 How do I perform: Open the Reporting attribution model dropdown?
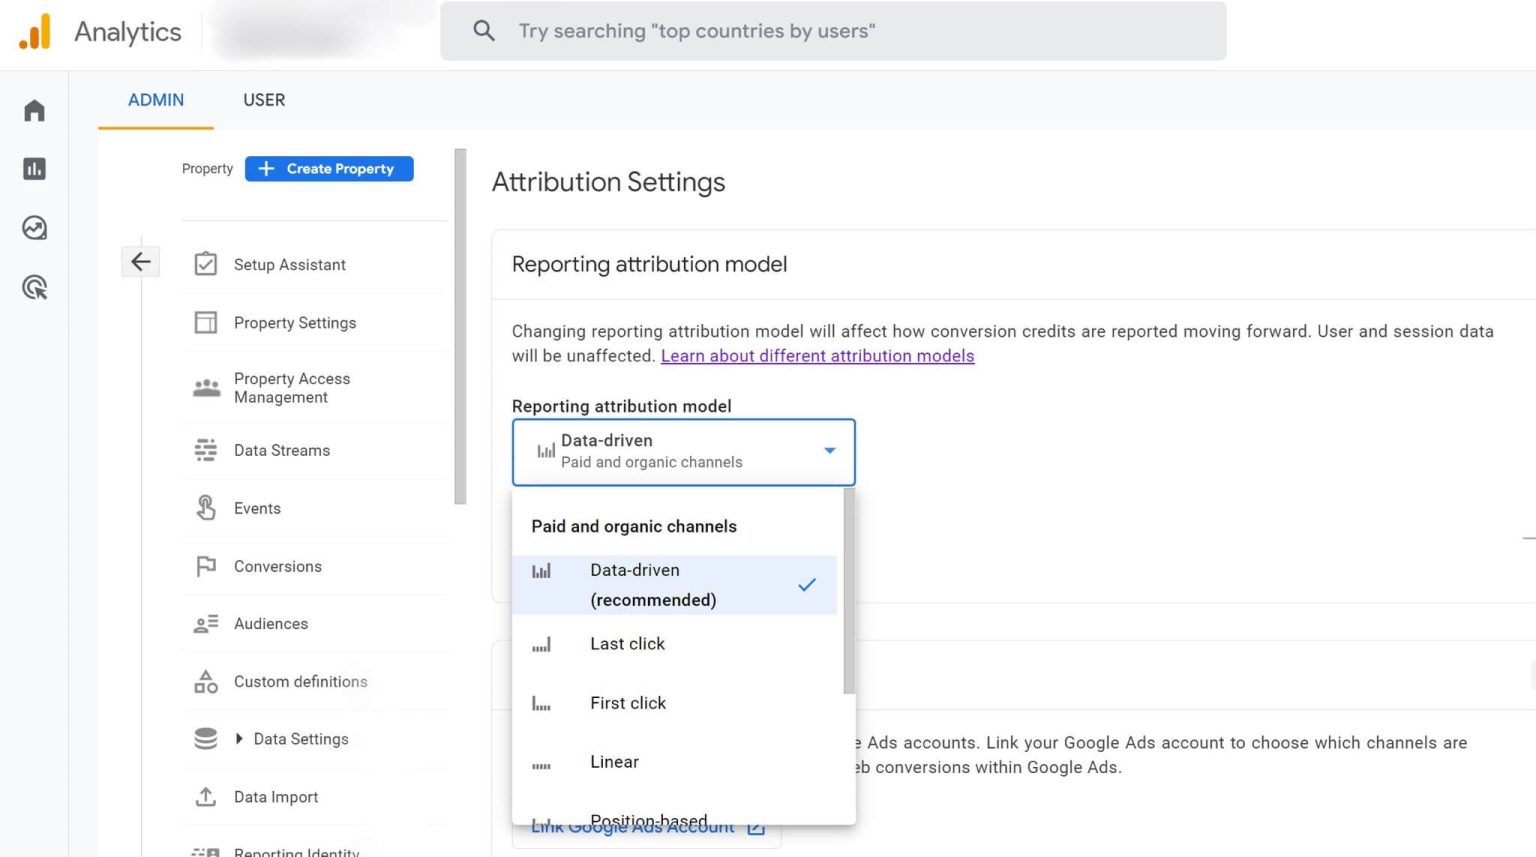(x=828, y=451)
